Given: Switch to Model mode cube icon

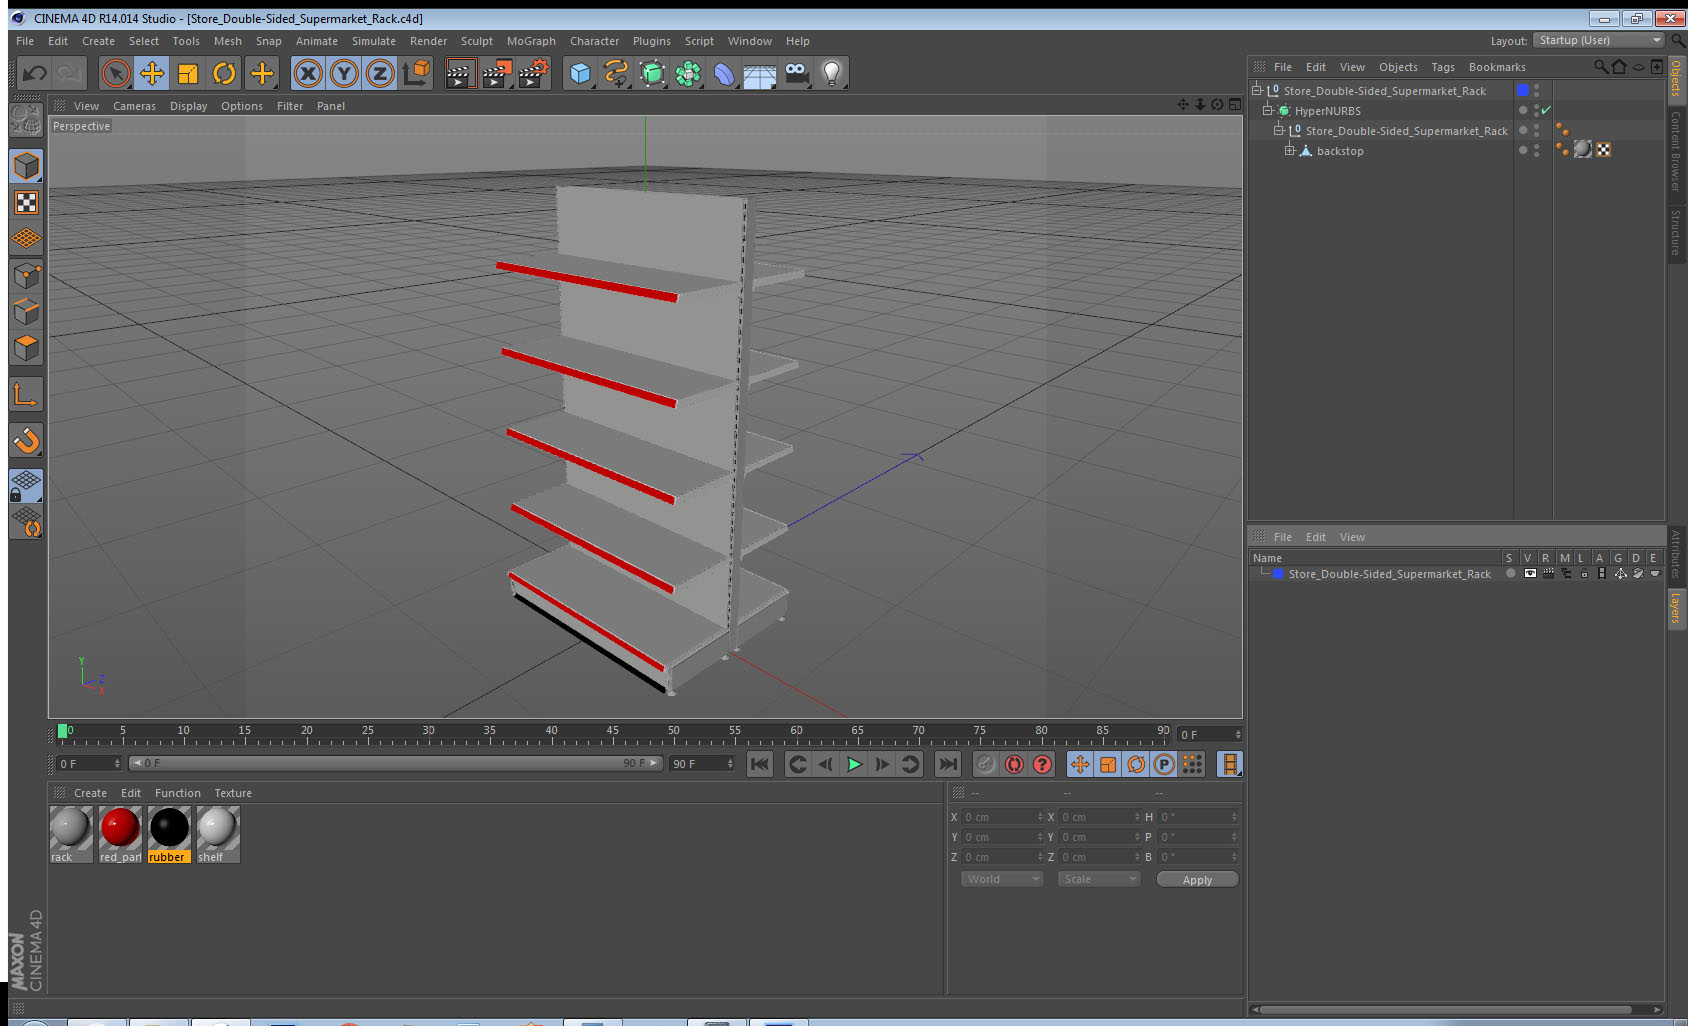Looking at the screenshot, I should [26, 166].
